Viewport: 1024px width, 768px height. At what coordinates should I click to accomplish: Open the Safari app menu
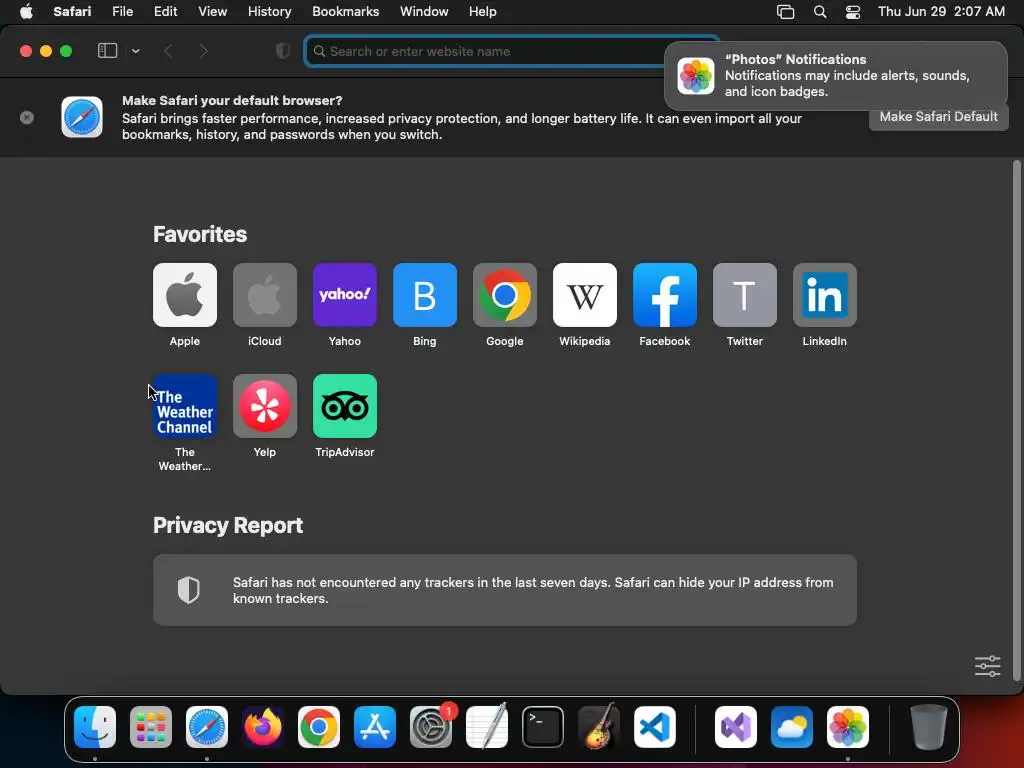[x=72, y=12]
